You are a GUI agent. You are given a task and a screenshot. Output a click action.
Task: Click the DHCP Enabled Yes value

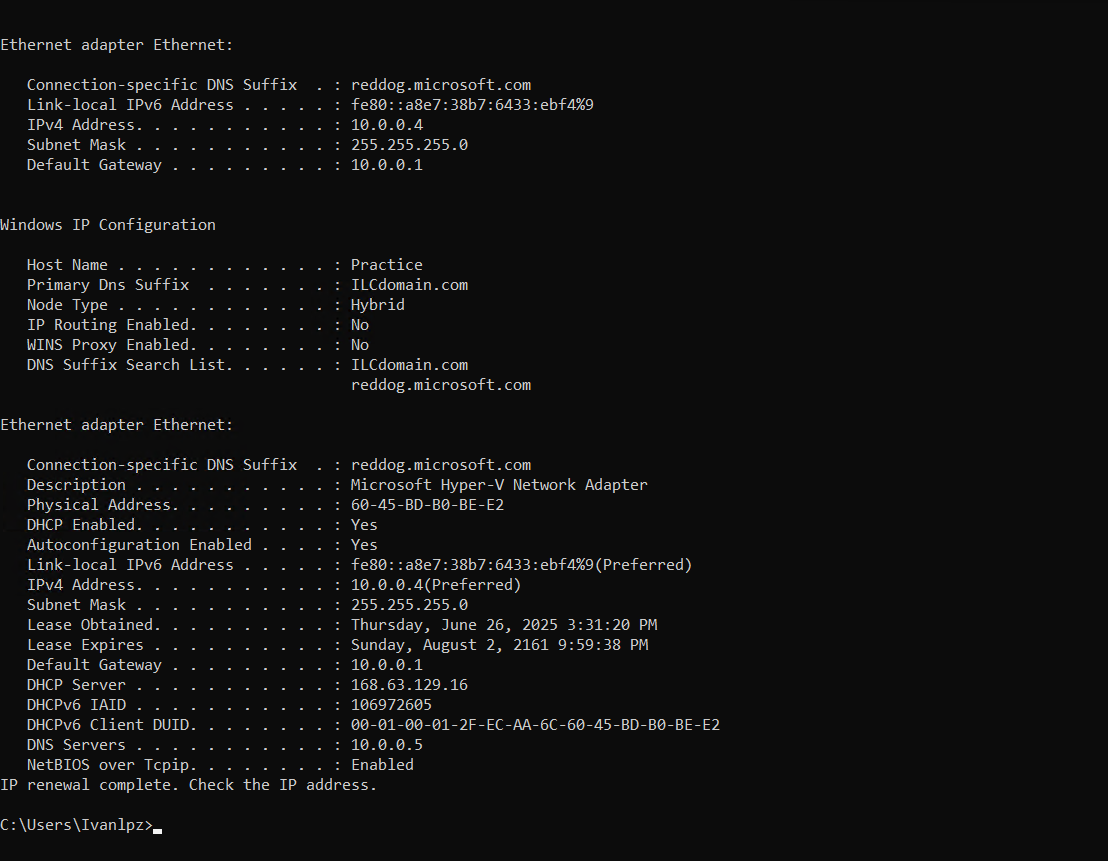coord(364,525)
